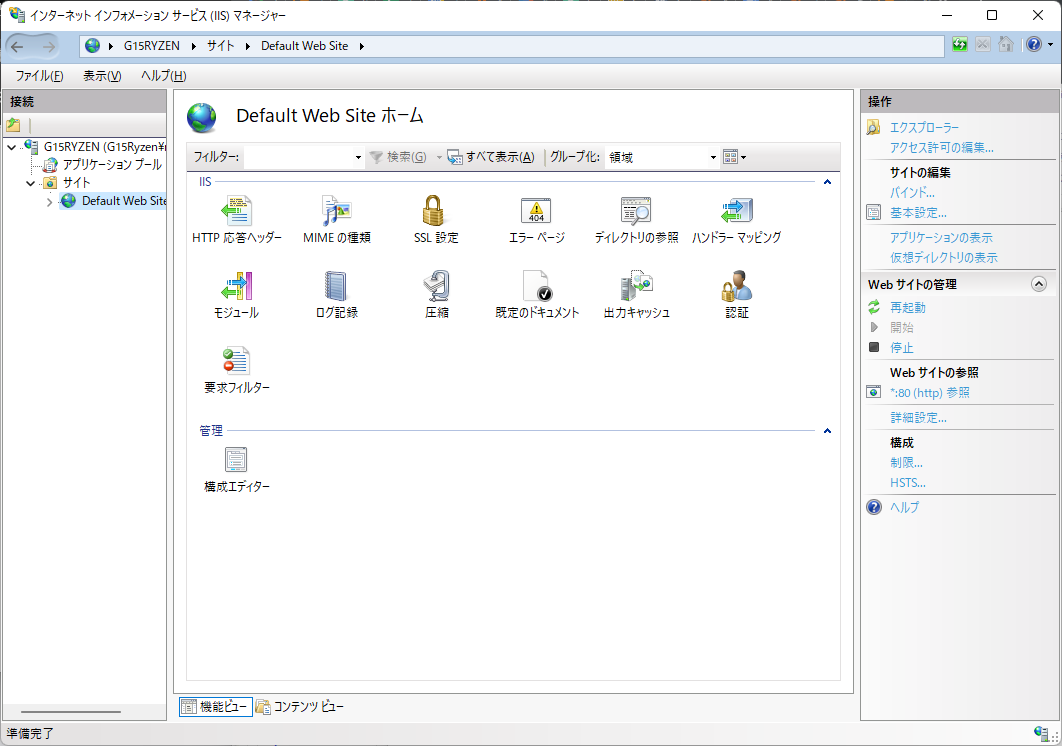The image size is (1062, 746).
Task: Click the back navigation arrow
Action: point(17,46)
